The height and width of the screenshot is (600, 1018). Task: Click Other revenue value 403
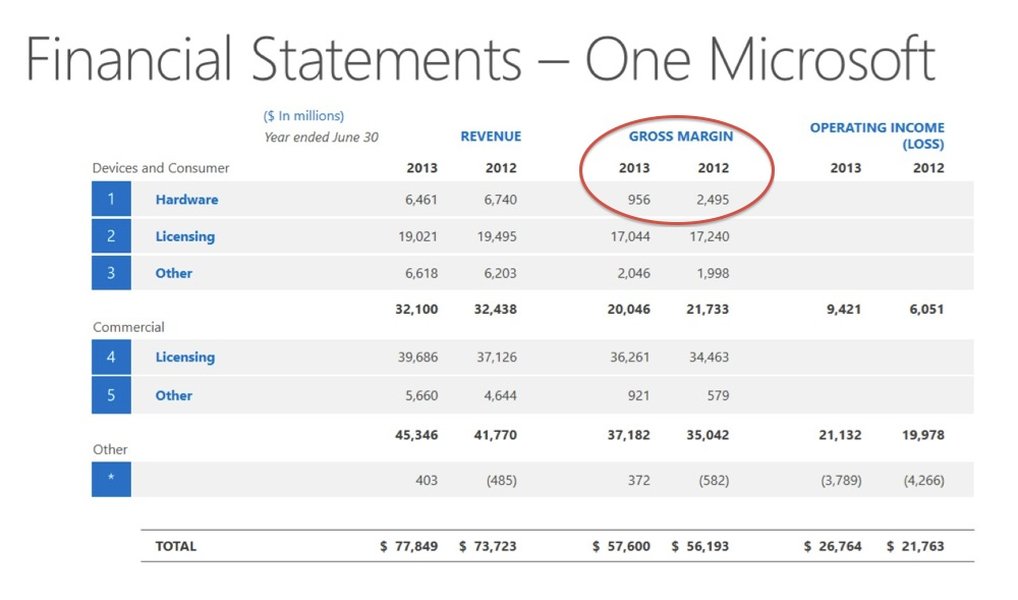pos(427,481)
